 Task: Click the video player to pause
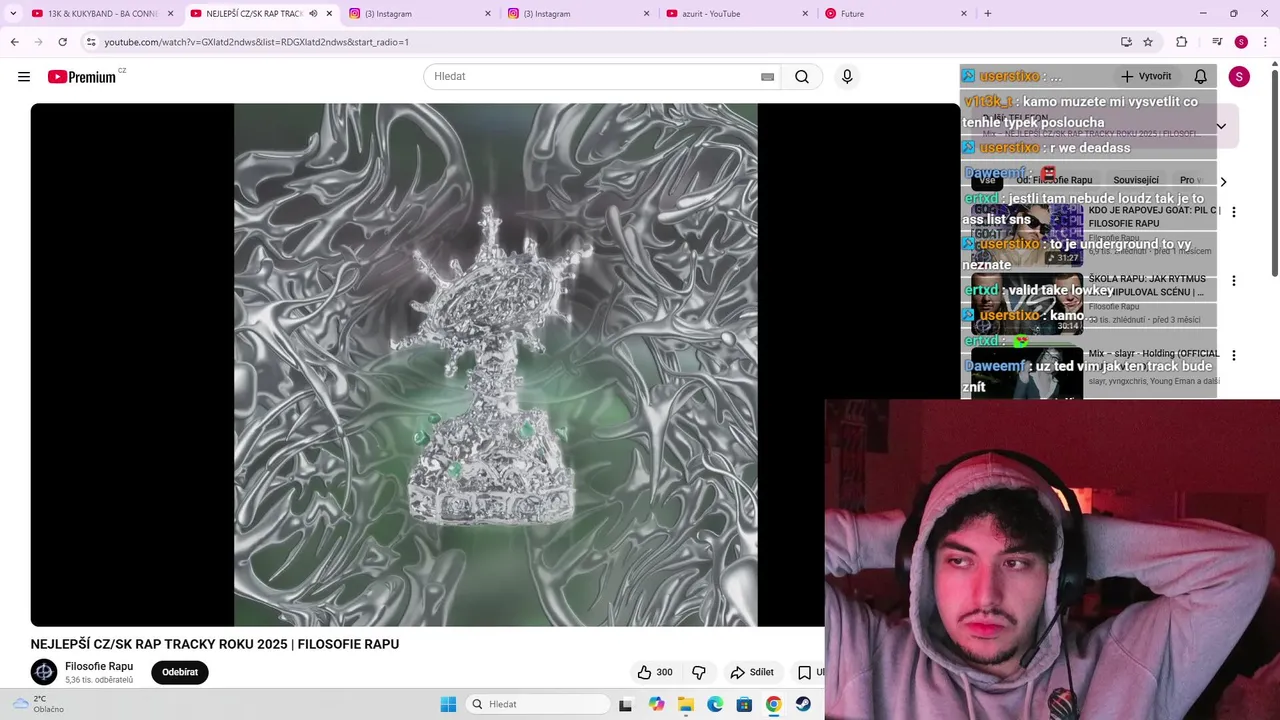coord(495,365)
